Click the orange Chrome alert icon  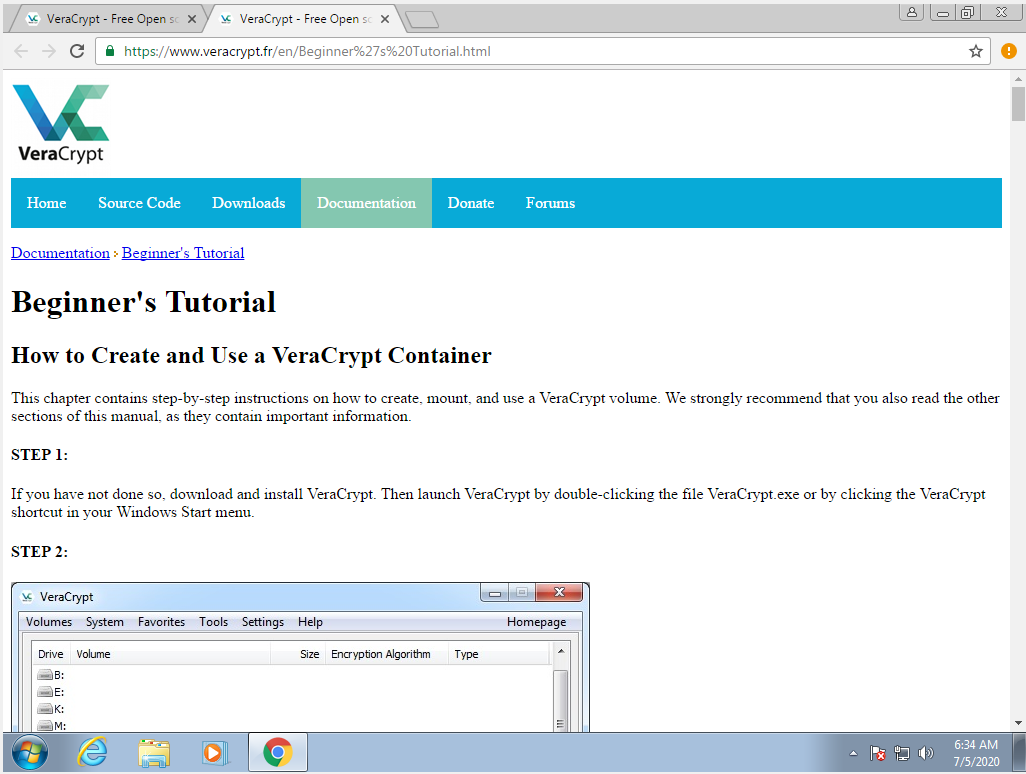tap(1008, 51)
